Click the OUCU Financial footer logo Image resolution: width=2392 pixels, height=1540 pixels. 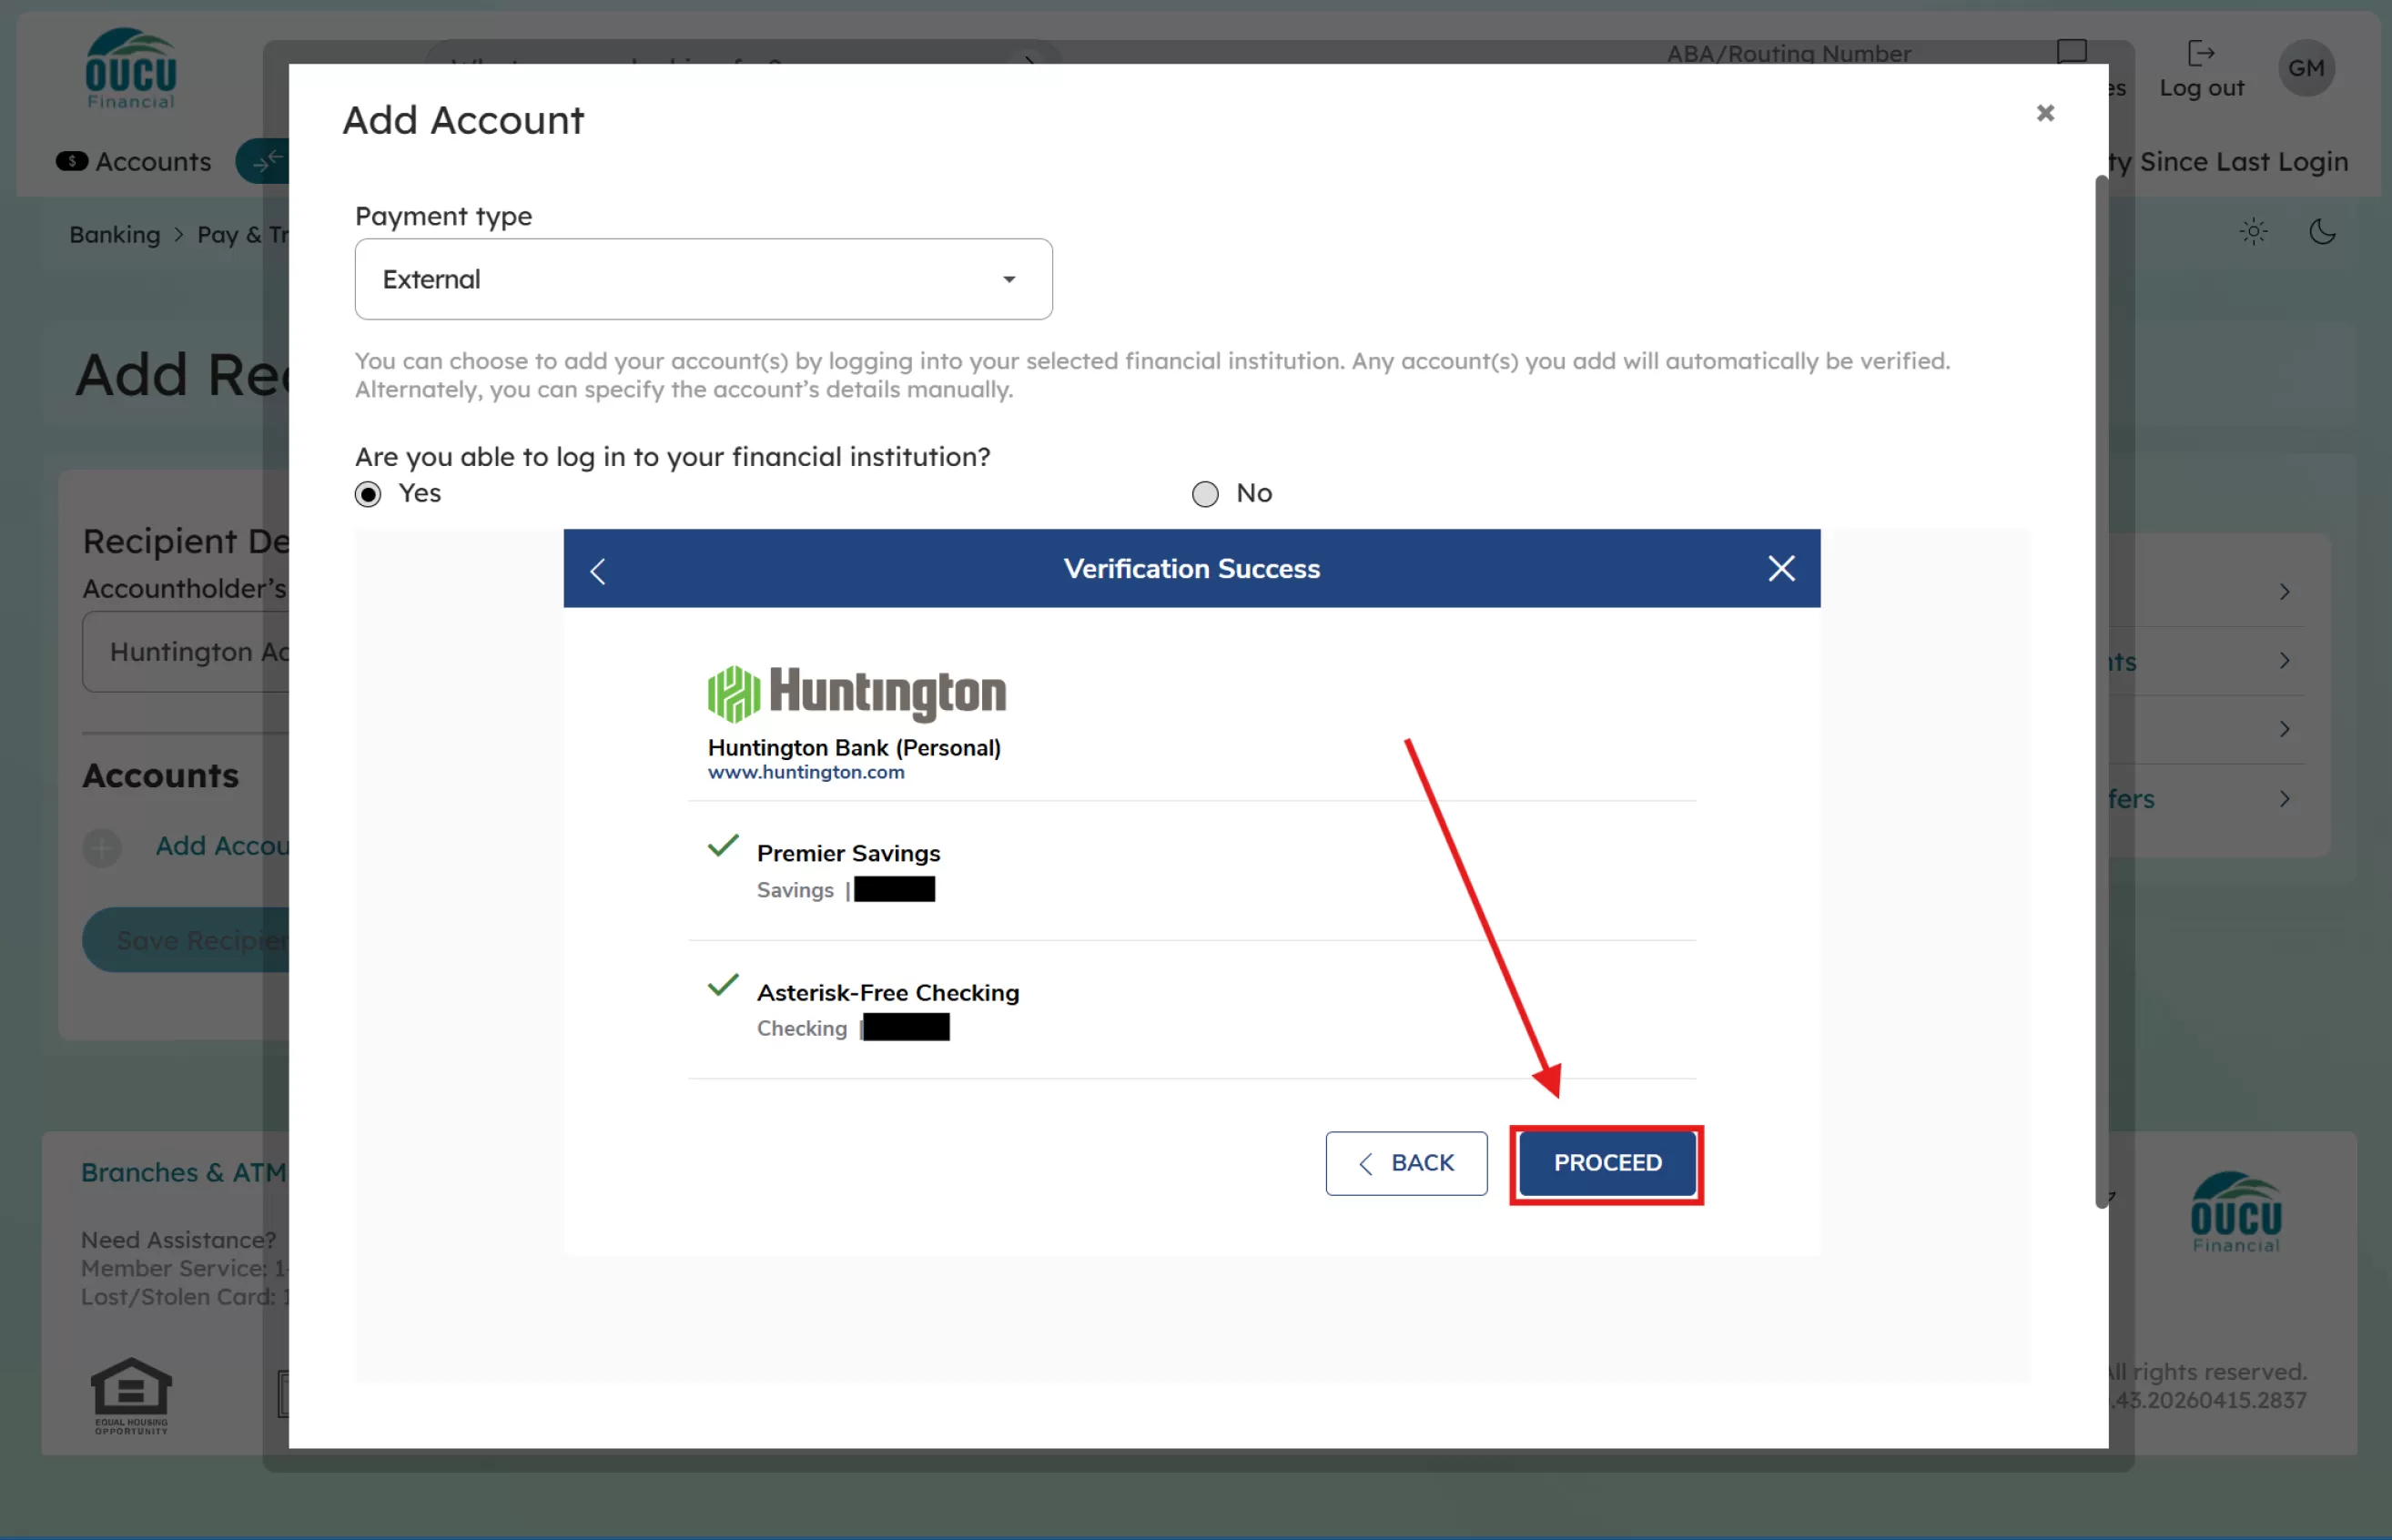(x=2236, y=1212)
